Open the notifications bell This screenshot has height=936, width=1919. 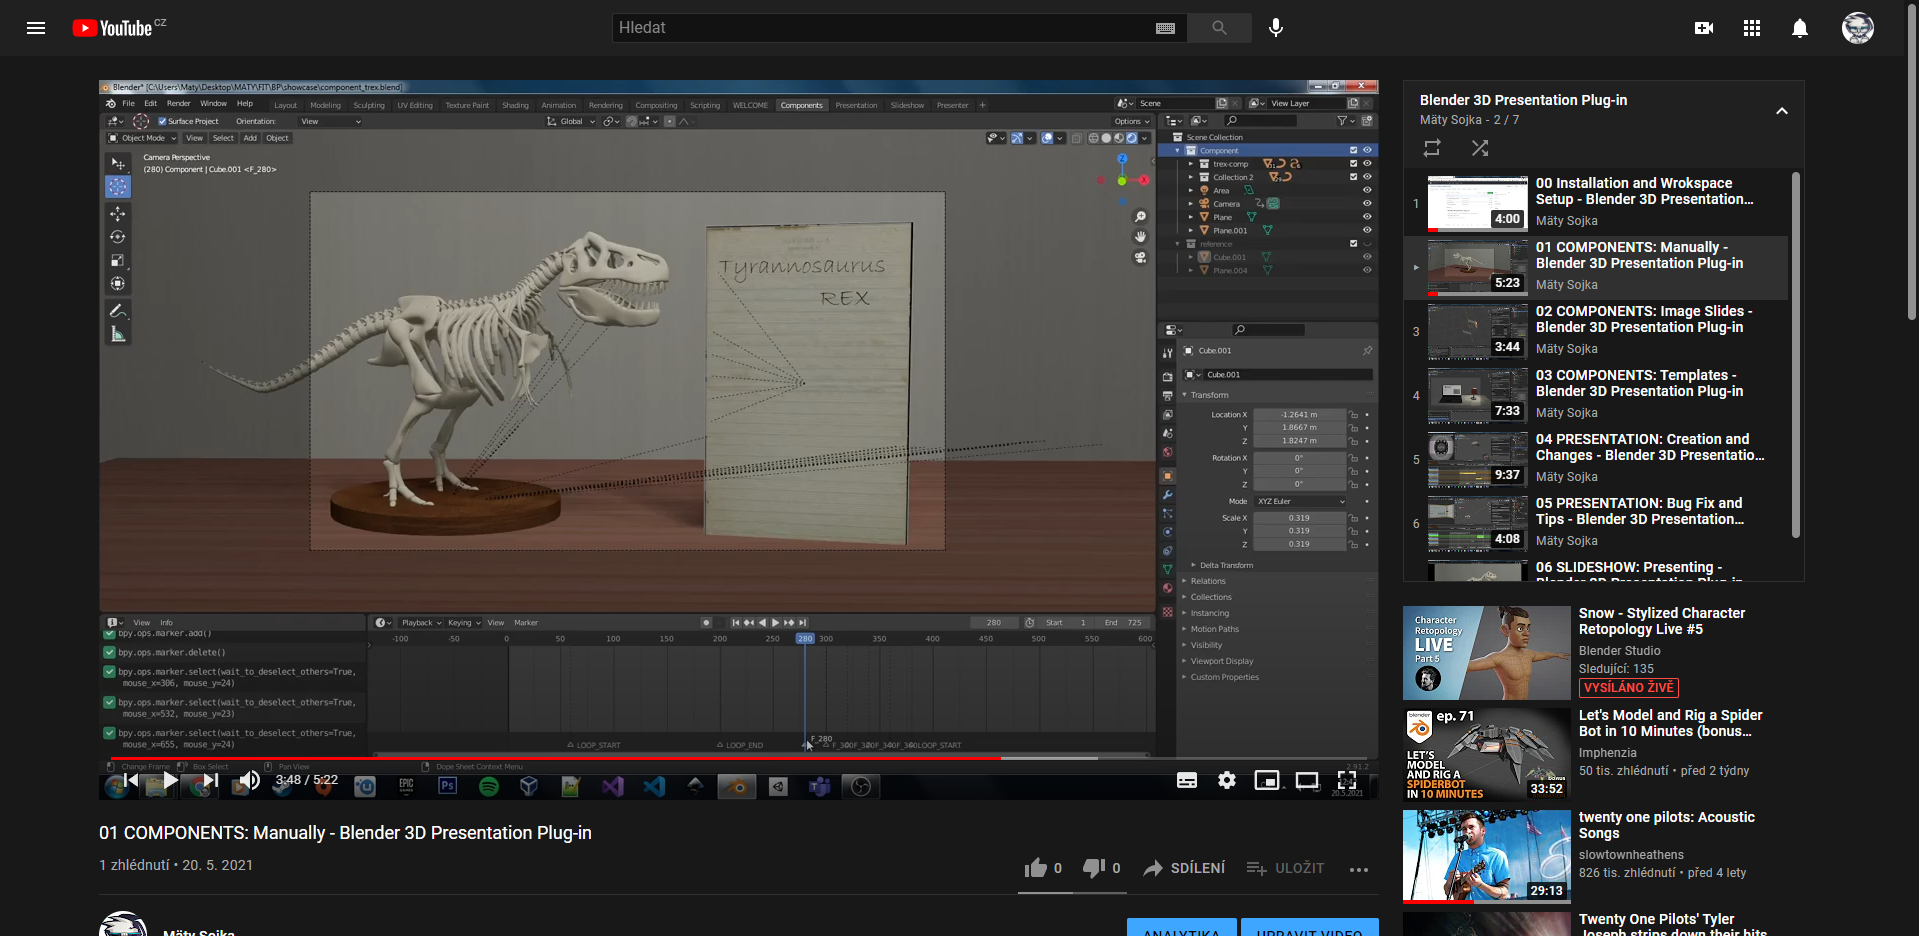1799,28
